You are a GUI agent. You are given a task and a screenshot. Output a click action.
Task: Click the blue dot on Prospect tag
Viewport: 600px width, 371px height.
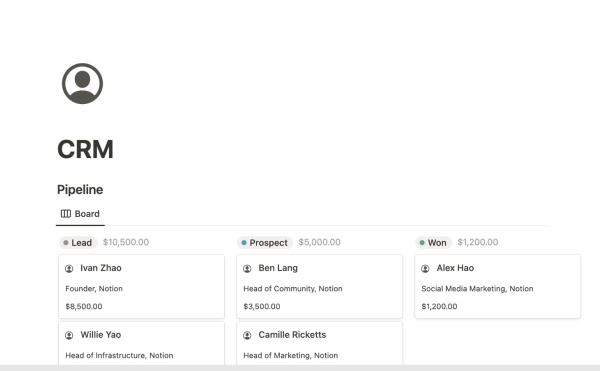click(x=244, y=242)
